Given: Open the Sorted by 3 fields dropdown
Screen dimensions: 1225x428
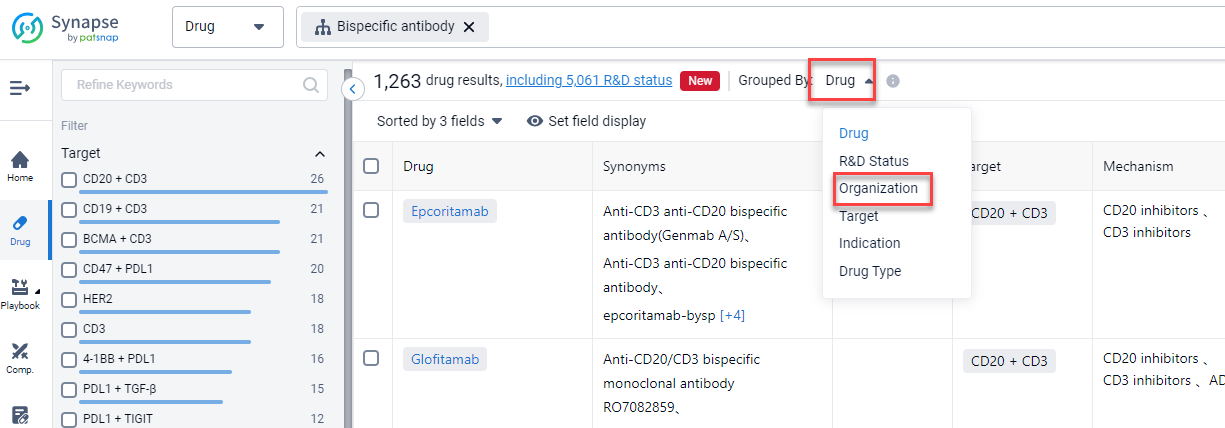Looking at the screenshot, I should [x=440, y=121].
